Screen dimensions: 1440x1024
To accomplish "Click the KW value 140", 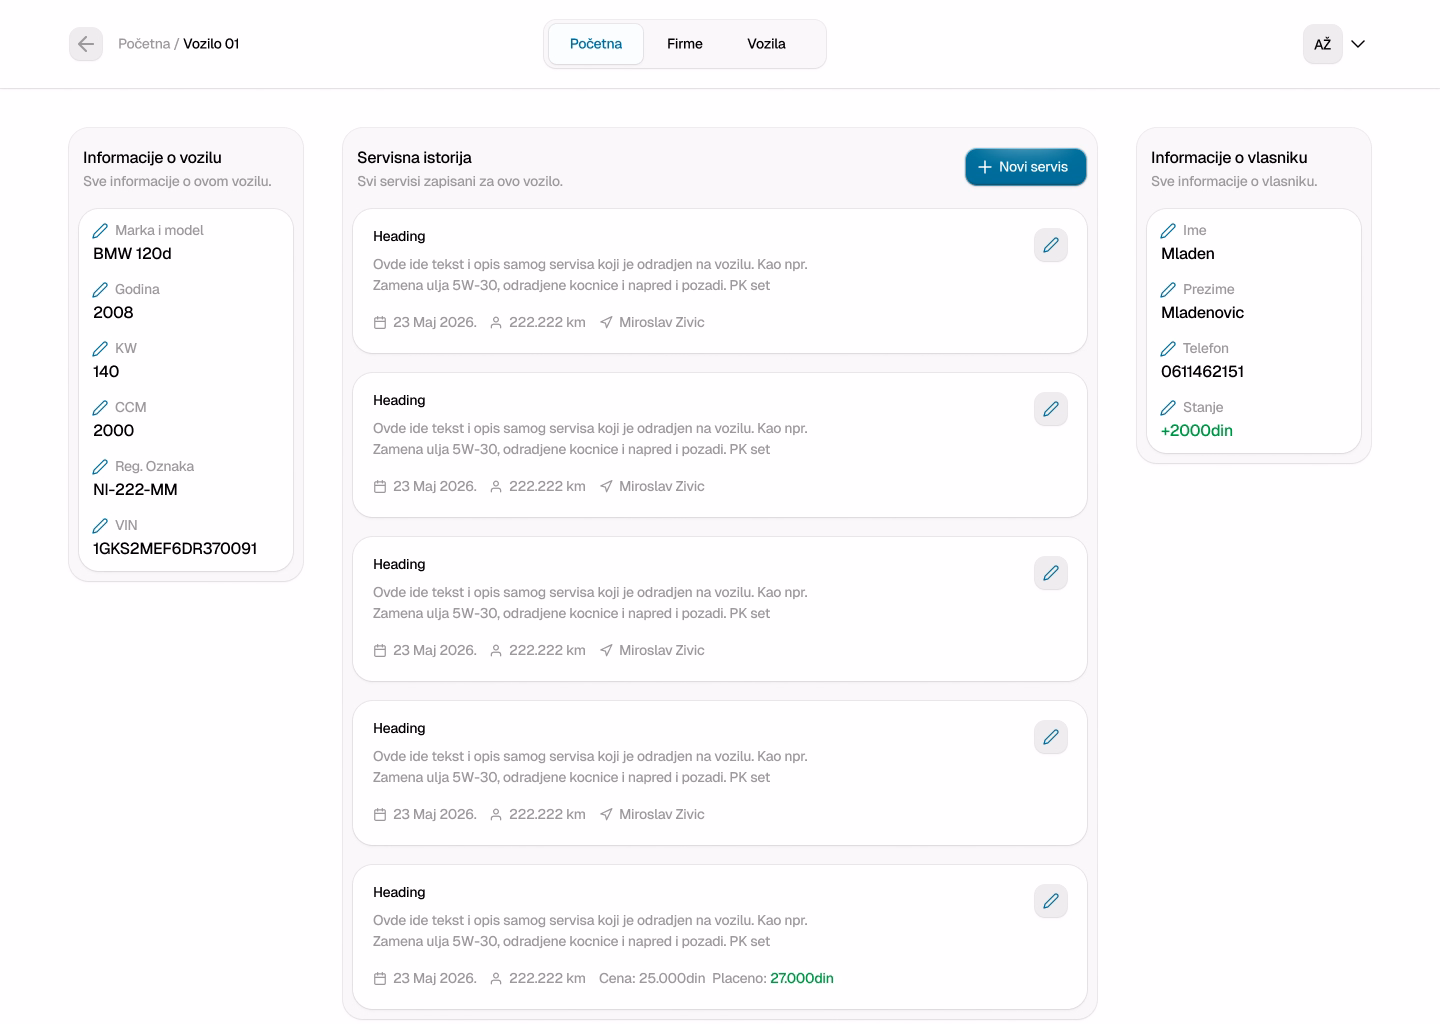I will click(106, 372).
